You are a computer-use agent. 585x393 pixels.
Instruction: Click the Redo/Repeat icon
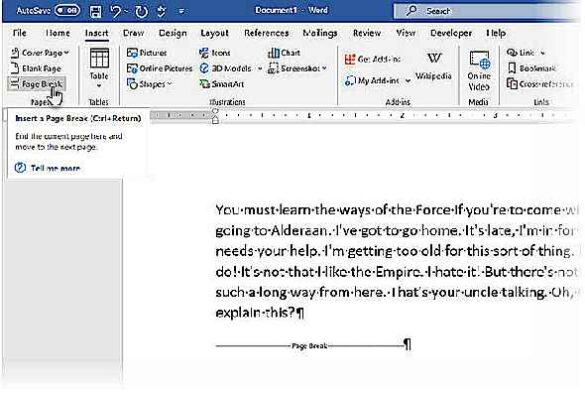[141, 11]
